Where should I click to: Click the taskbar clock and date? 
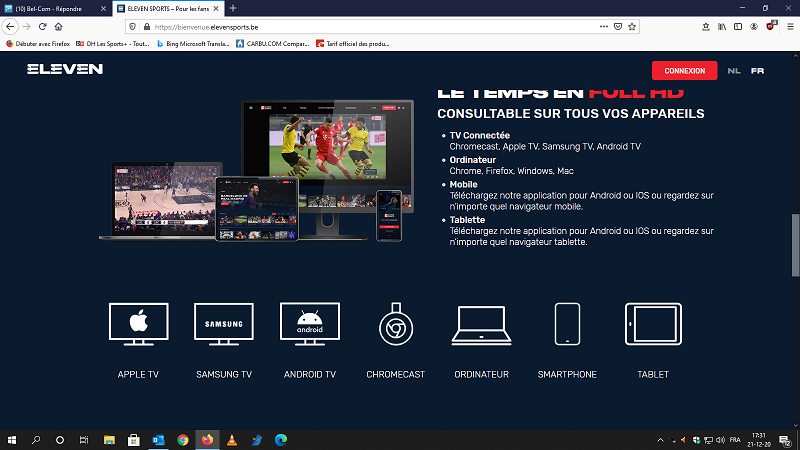point(759,440)
